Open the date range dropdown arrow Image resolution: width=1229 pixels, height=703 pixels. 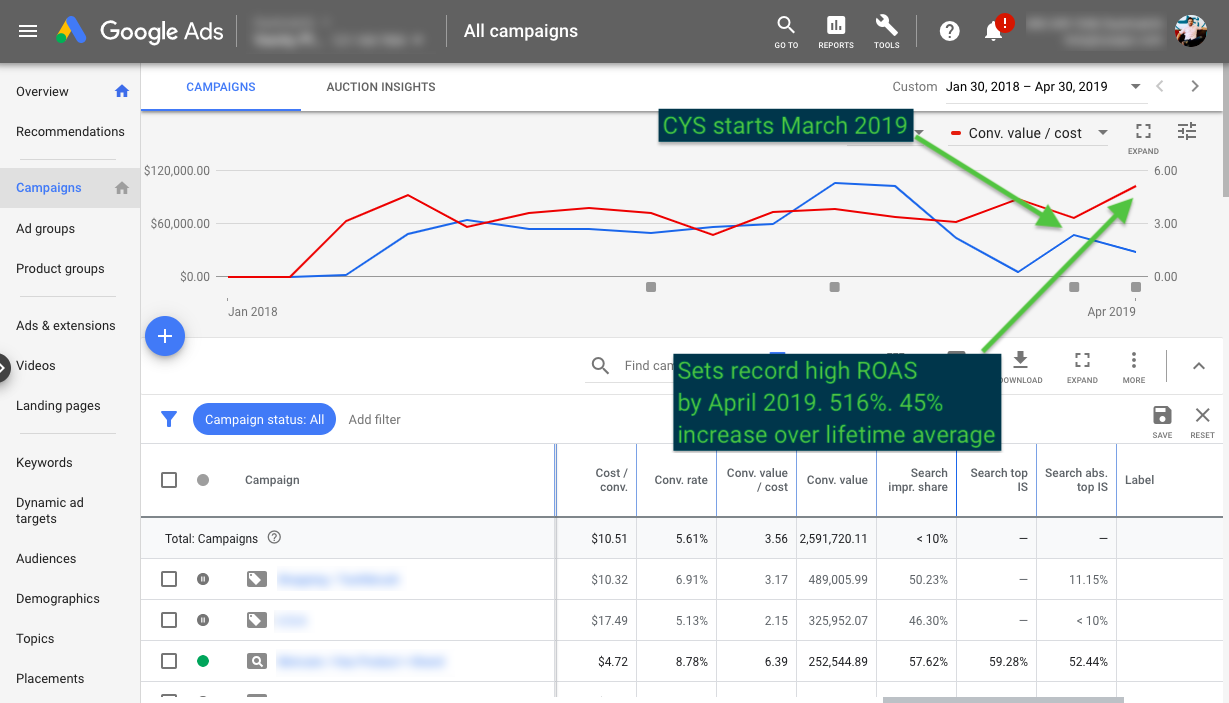point(1135,87)
